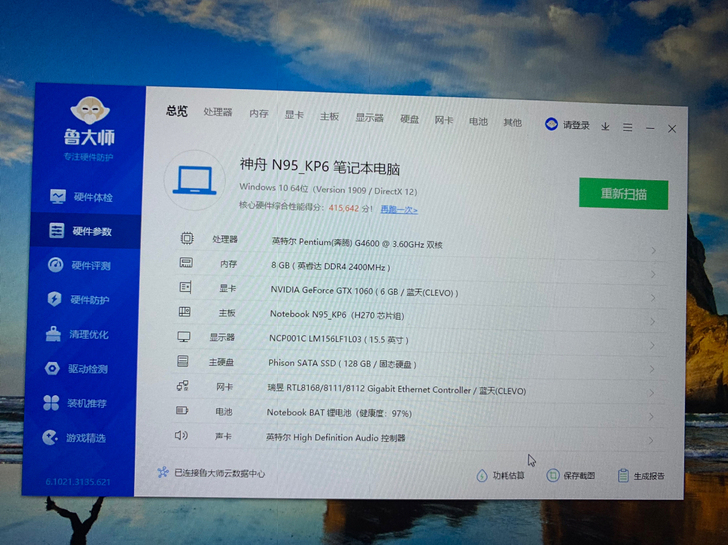Image resolution: width=728 pixels, height=545 pixels.
Task: Go to 硬件防护 protection section
Action: pos(78,299)
